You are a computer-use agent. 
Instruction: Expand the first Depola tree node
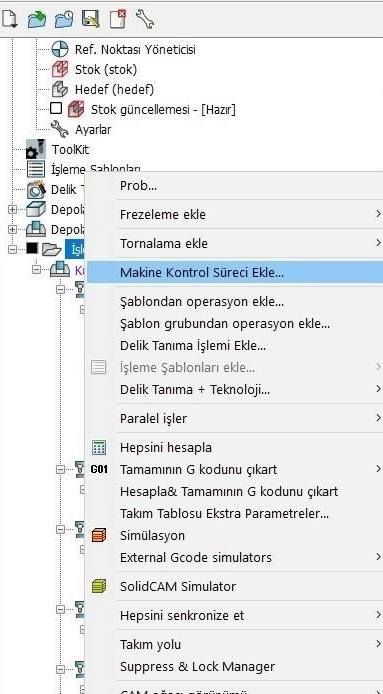tap(12, 209)
